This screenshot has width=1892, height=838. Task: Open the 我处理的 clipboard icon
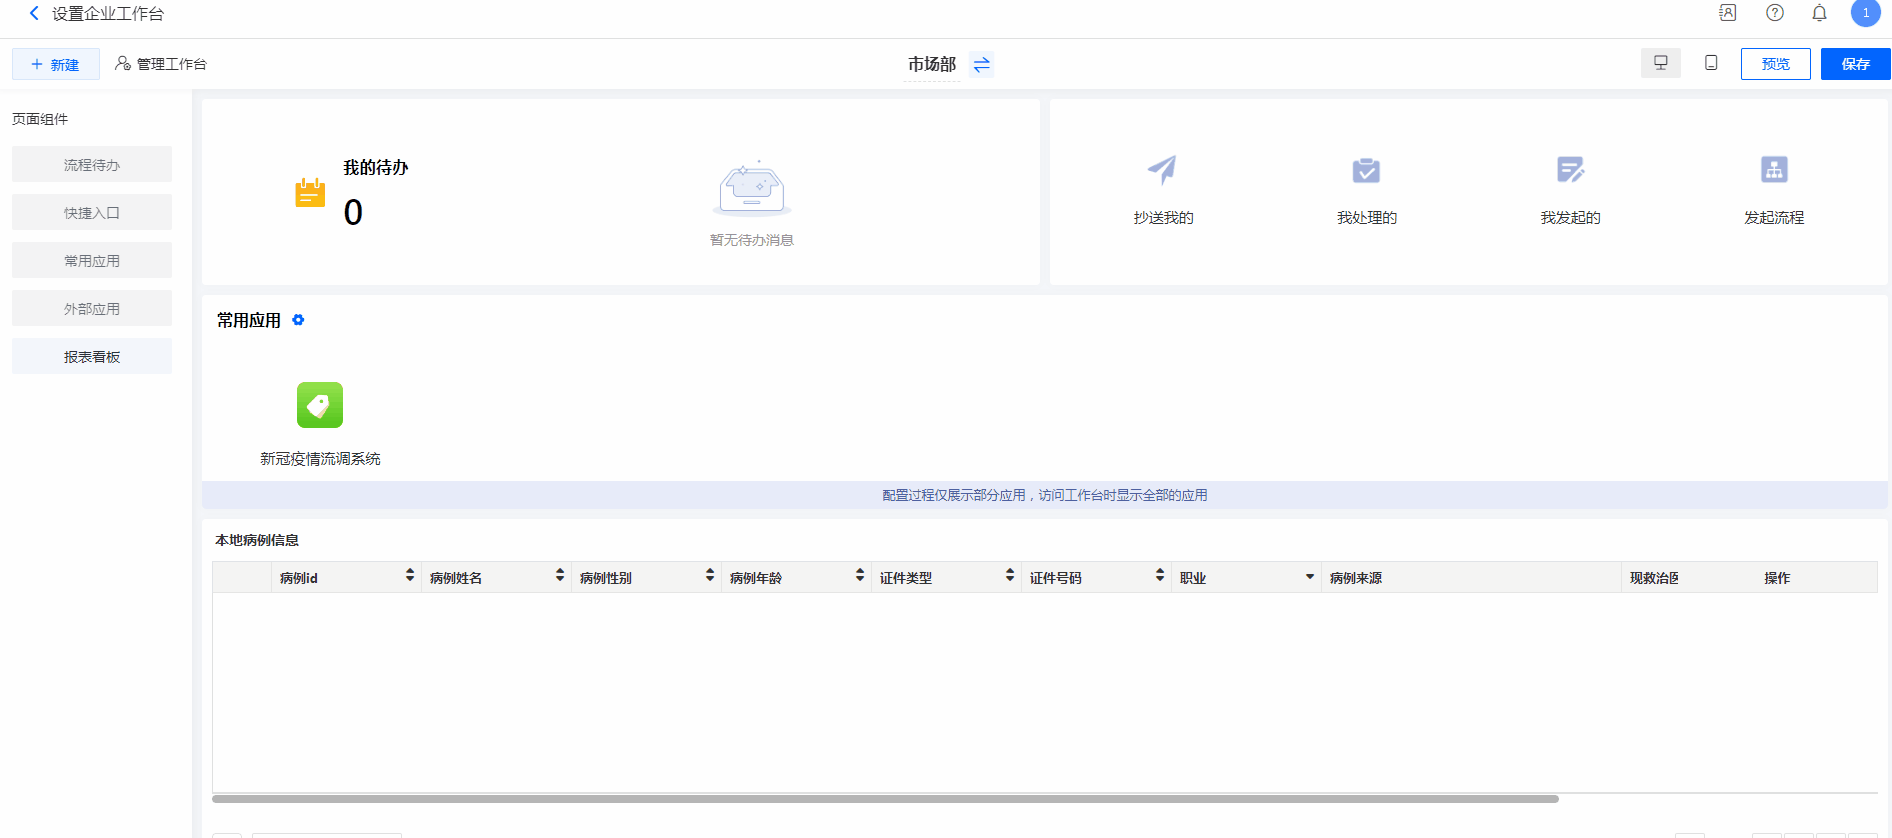click(1366, 170)
